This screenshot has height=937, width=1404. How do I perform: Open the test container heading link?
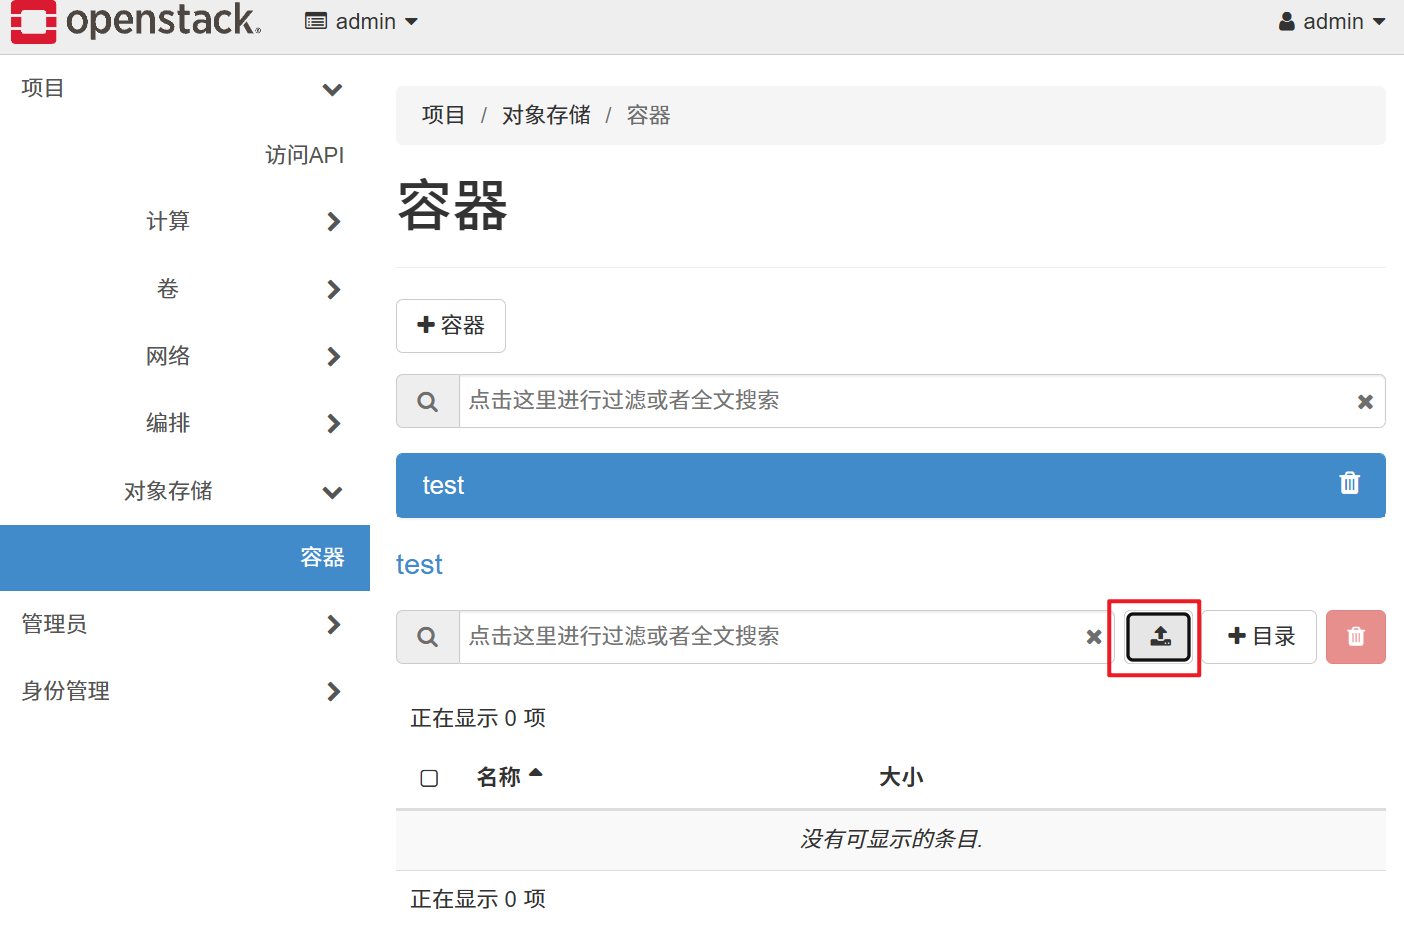point(419,564)
